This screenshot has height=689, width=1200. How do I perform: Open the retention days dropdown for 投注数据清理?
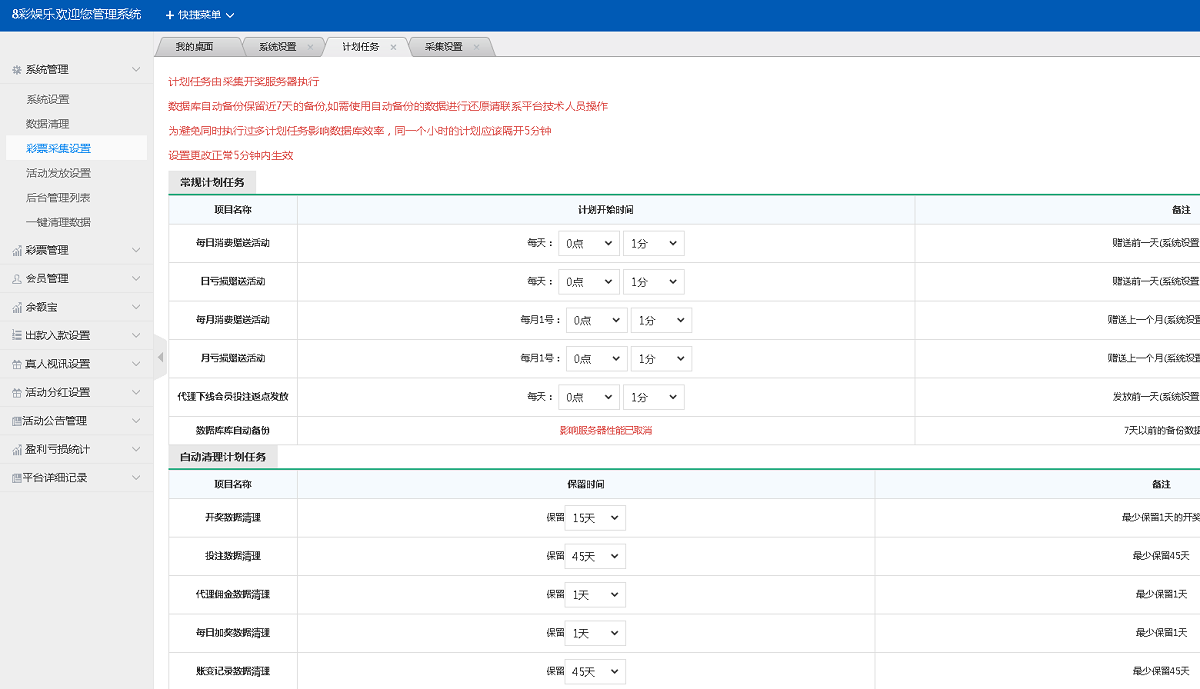pyautogui.click(x=595, y=556)
